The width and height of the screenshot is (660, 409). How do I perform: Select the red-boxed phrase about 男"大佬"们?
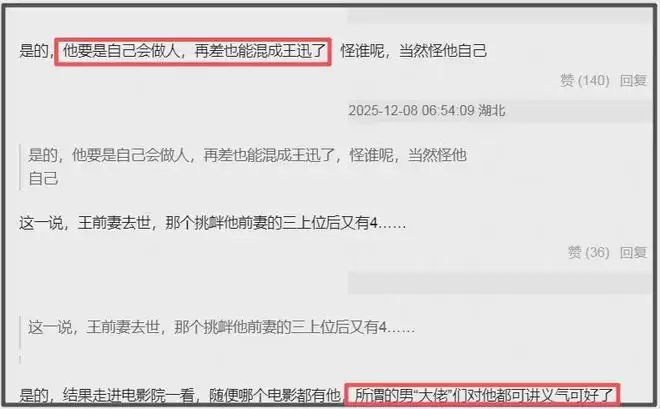point(482,395)
